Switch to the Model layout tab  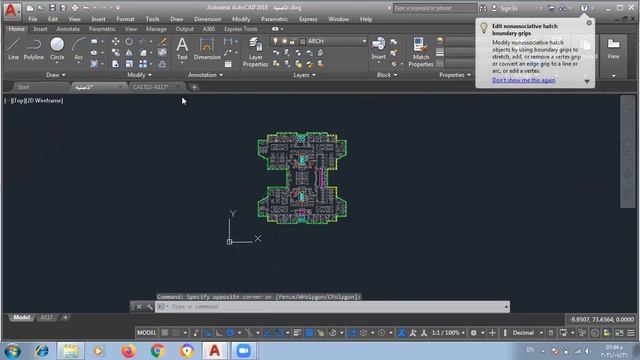click(21, 317)
